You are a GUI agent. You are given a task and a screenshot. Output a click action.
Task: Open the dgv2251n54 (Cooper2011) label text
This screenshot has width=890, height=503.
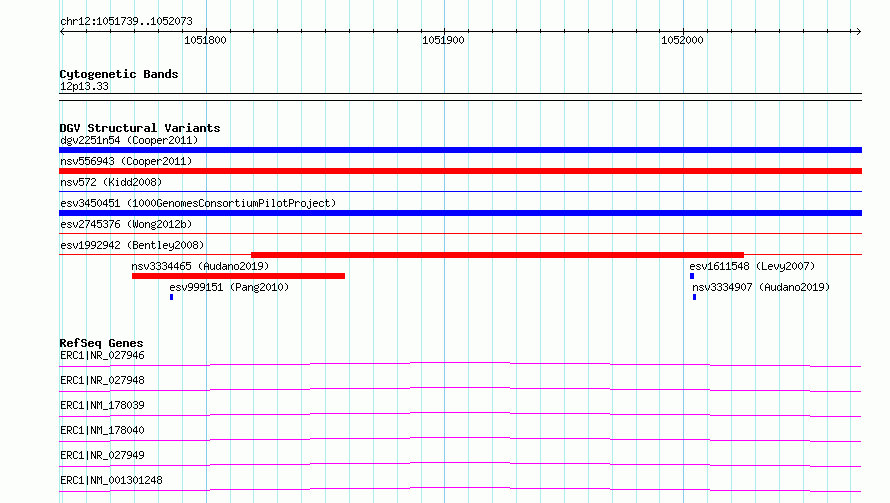tap(129, 140)
